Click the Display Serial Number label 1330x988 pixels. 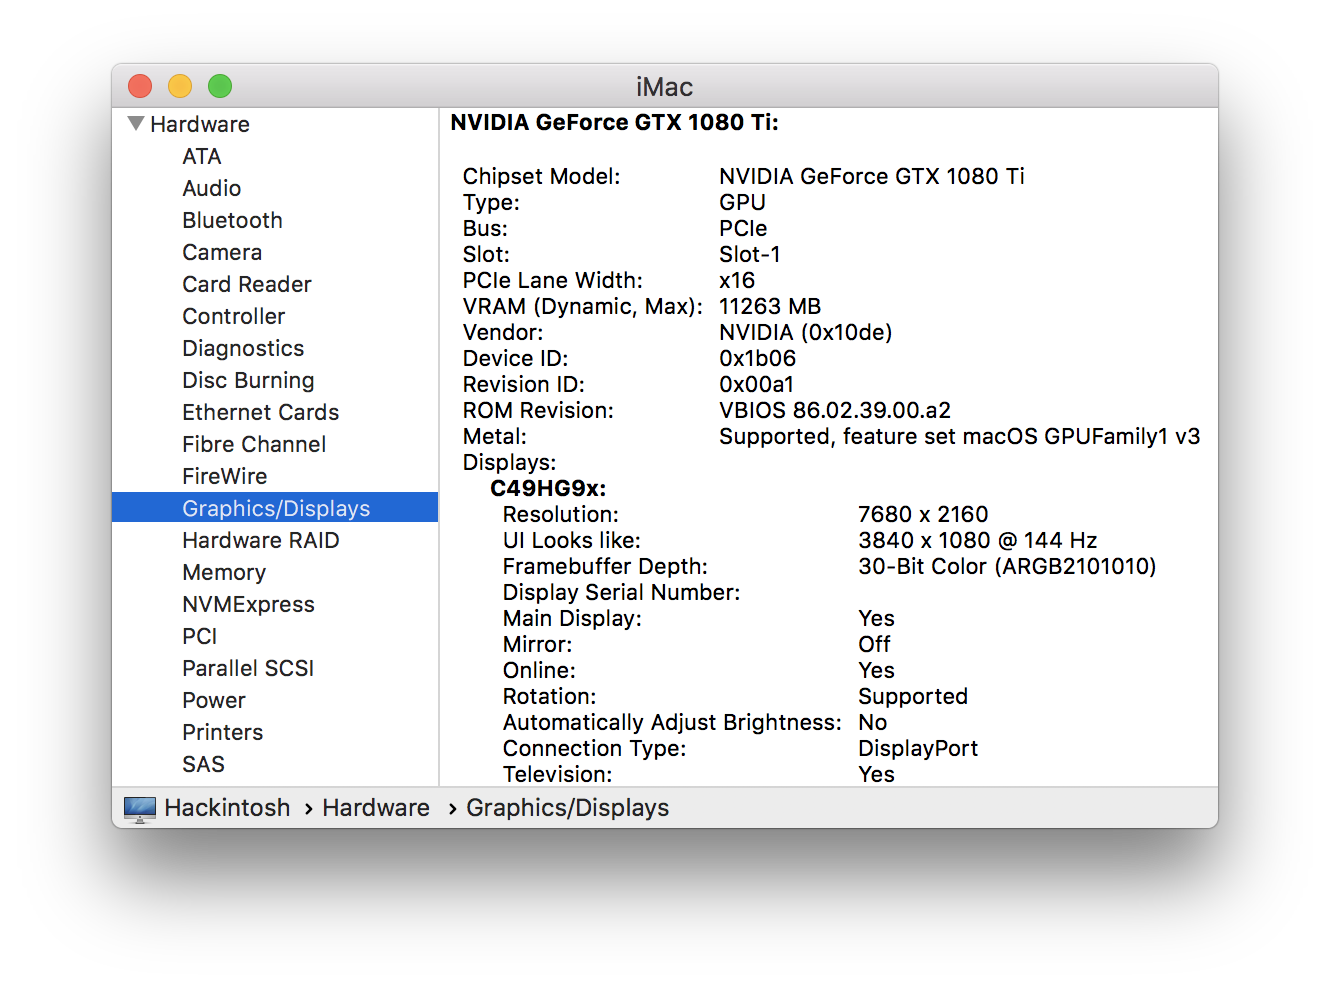[x=621, y=592]
